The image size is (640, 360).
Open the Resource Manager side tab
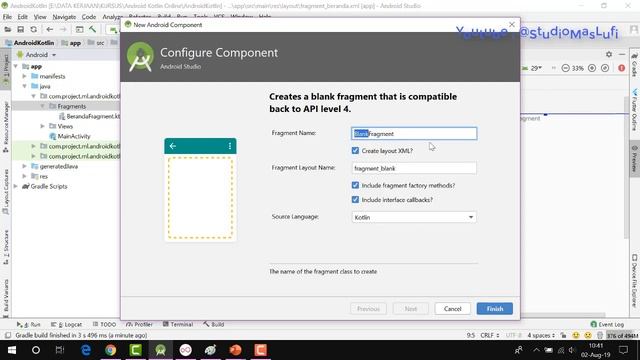pyautogui.click(x=6, y=127)
